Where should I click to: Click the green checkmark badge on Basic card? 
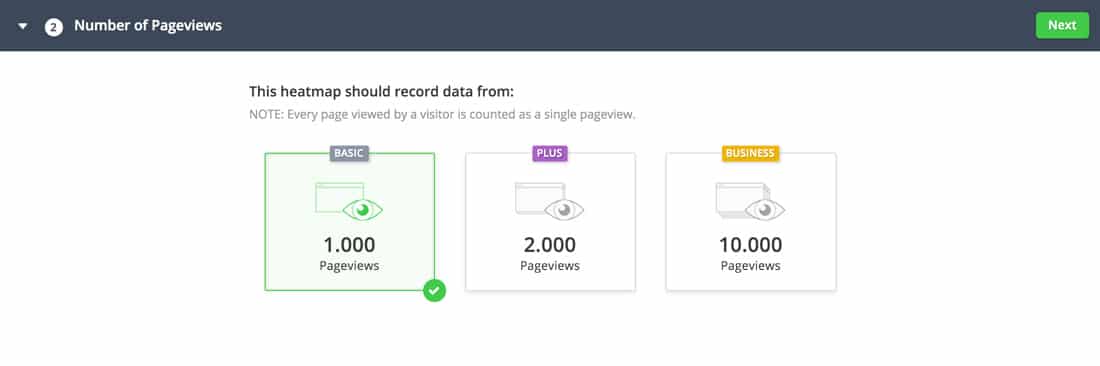pyautogui.click(x=434, y=290)
